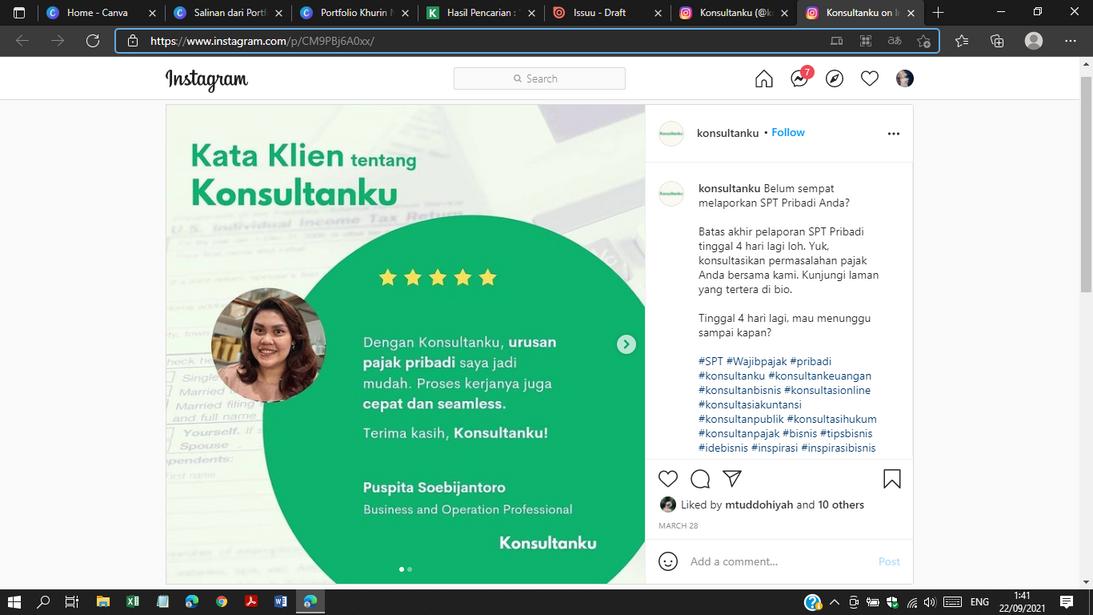Image resolution: width=1093 pixels, height=615 pixels.
Task: Click the comment bubble icon
Action: pos(700,478)
